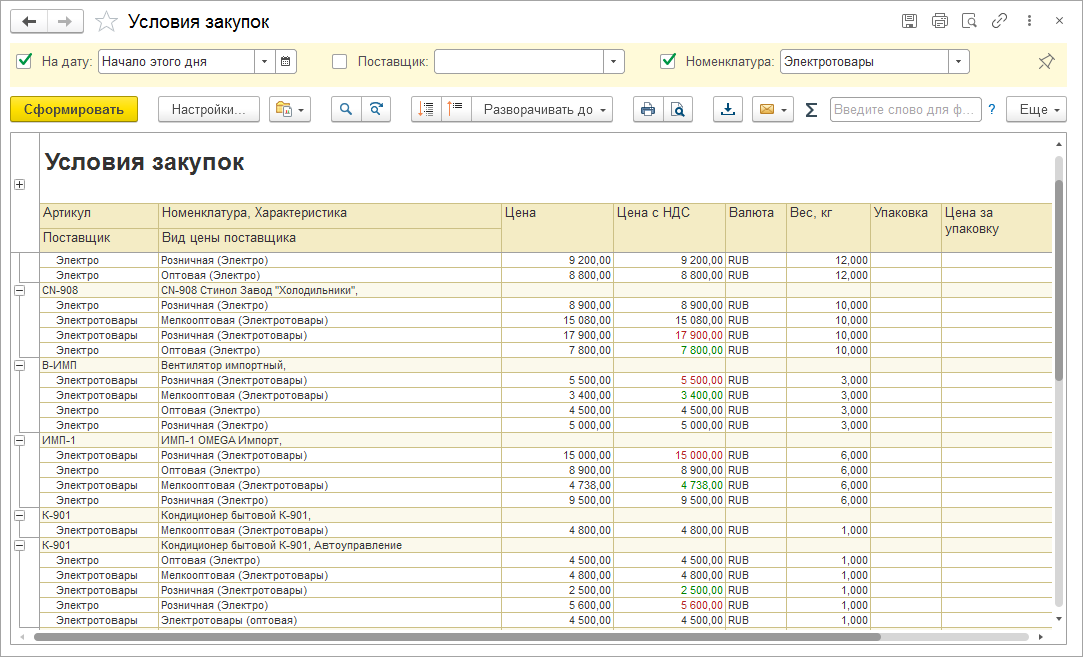Open "Настройки..." report settings
This screenshot has width=1083, height=657.
(208, 110)
